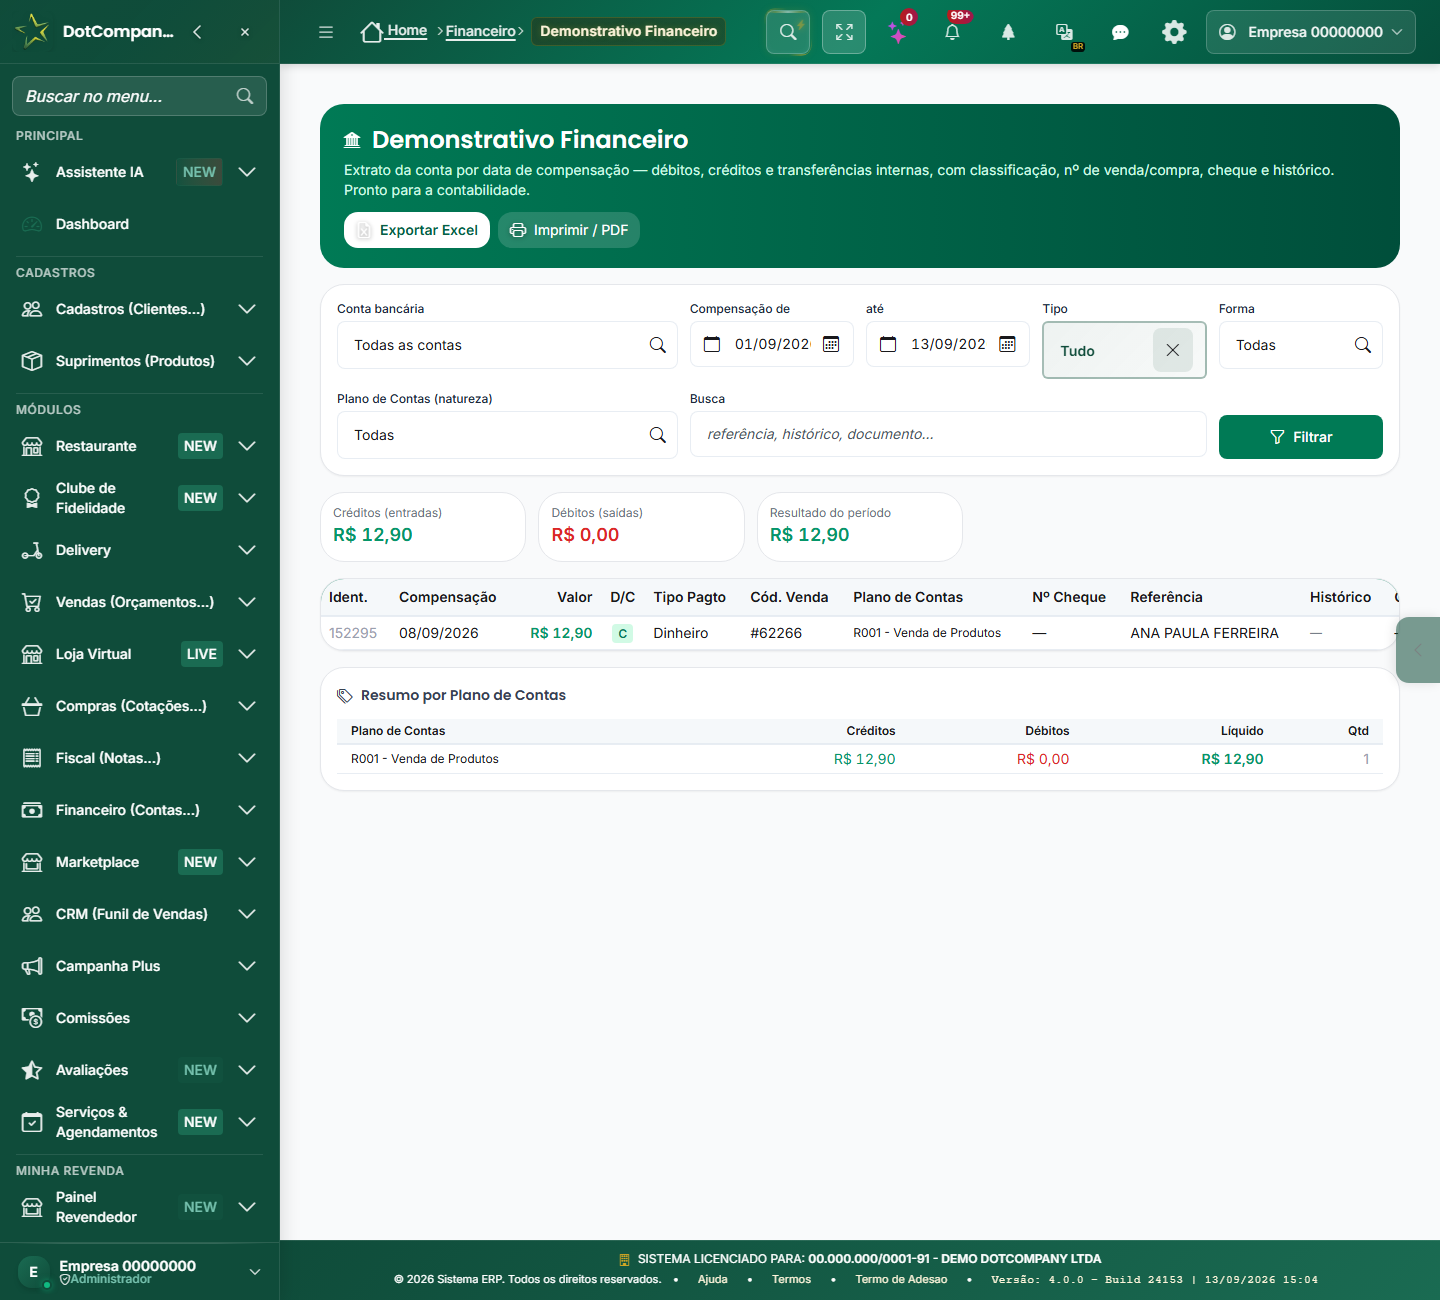Open the language translate BR icon
The height and width of the screenshot is (1300, 1440).
coord(1065,33)
